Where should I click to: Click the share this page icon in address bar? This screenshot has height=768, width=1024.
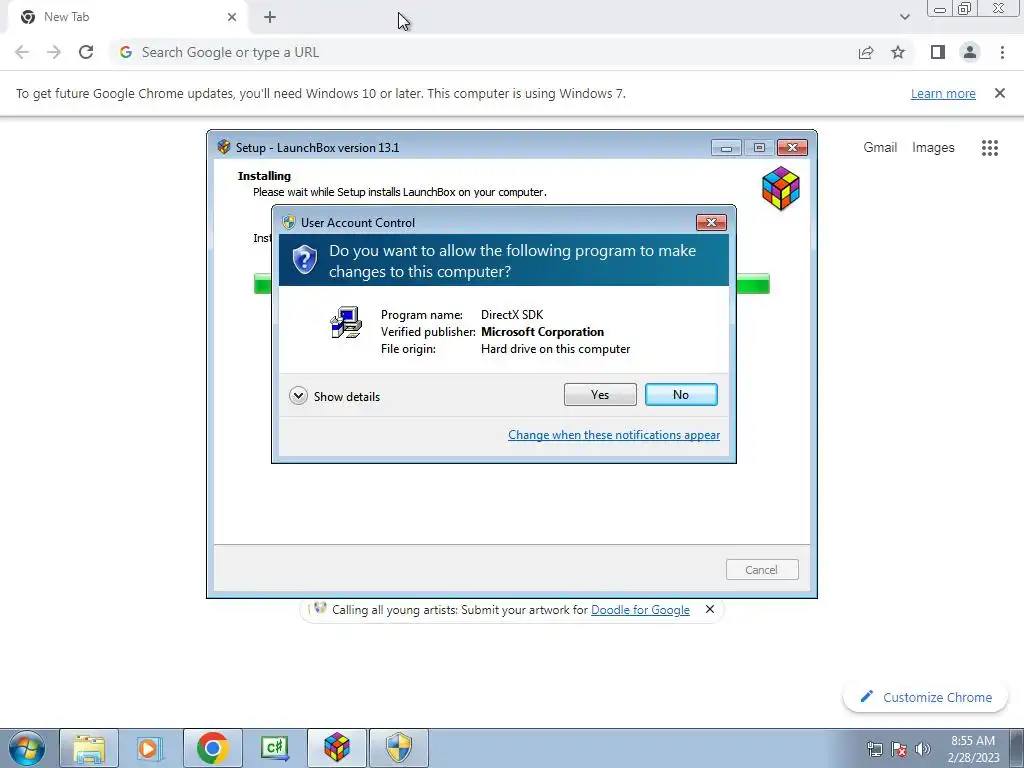(x=866, y=52)
